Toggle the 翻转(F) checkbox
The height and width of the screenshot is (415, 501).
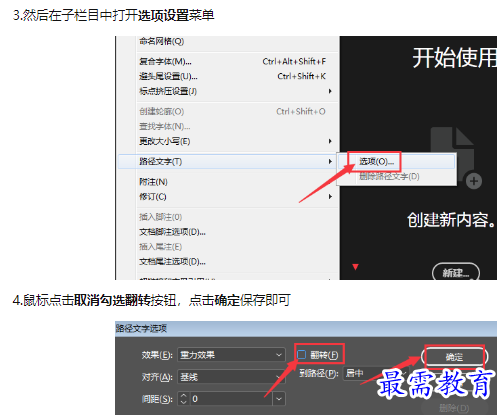(x=302, y=354)
